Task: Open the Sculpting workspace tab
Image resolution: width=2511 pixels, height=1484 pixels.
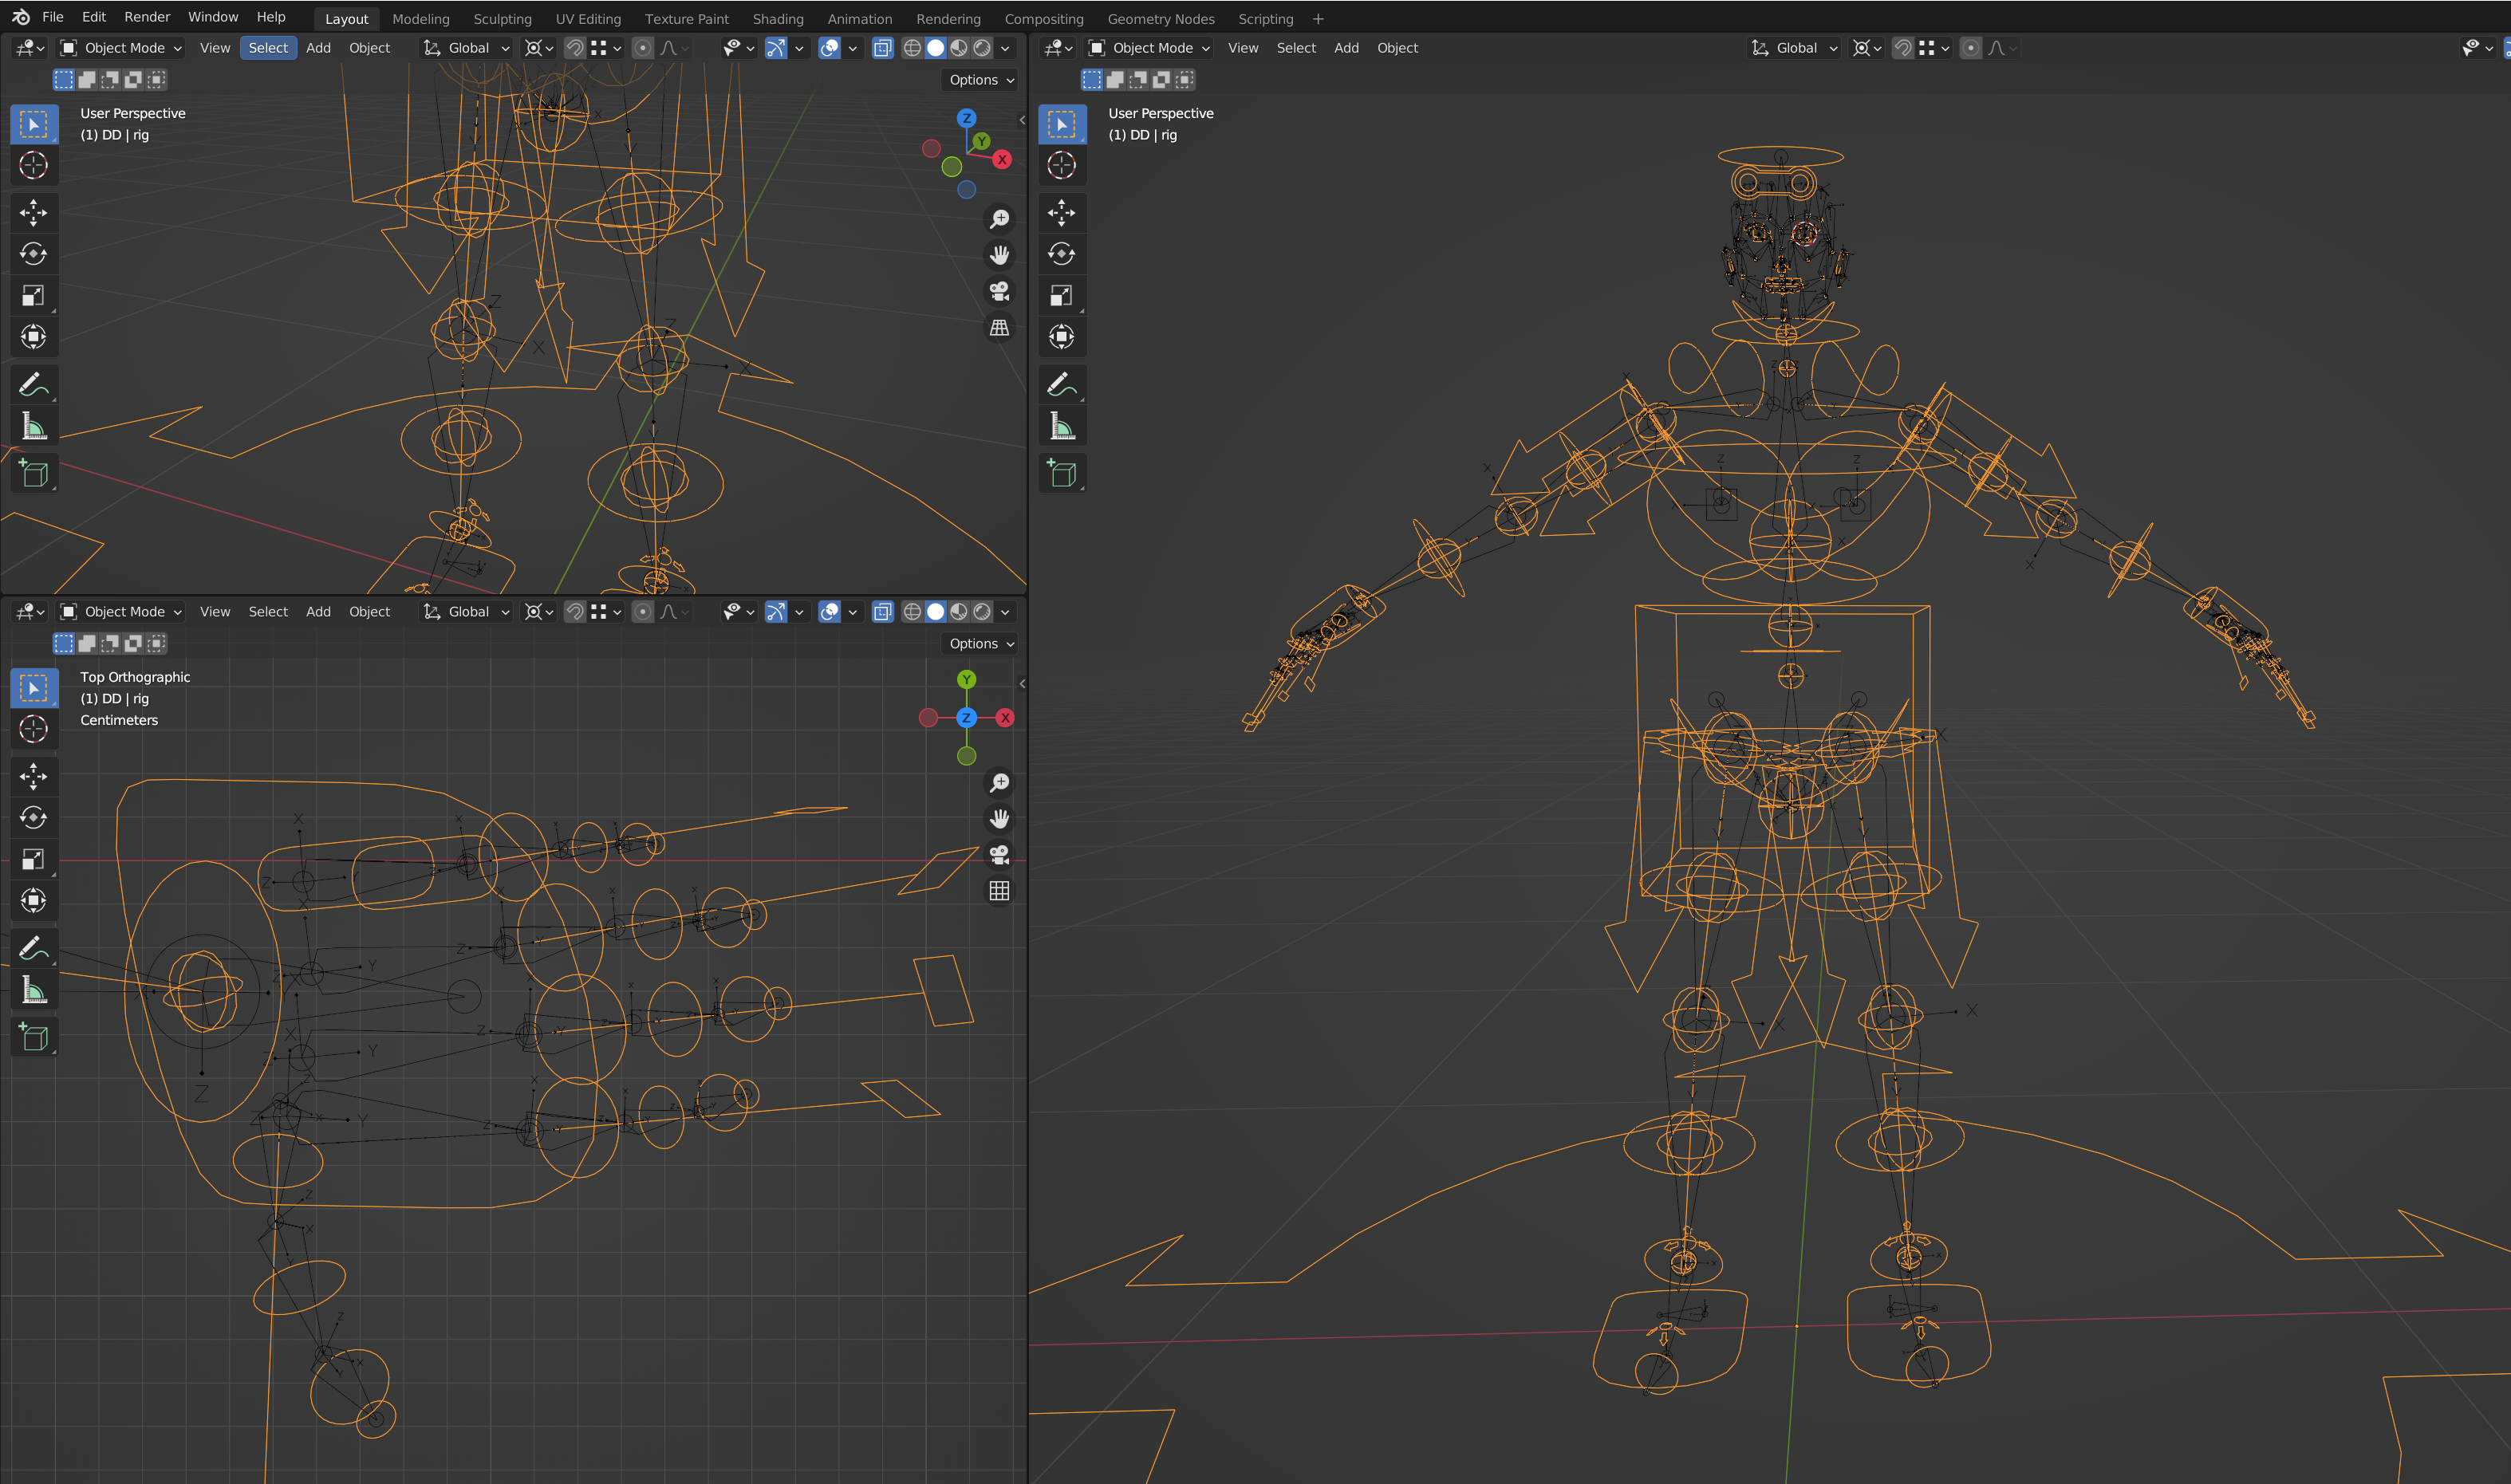Action: coord(502,19)
